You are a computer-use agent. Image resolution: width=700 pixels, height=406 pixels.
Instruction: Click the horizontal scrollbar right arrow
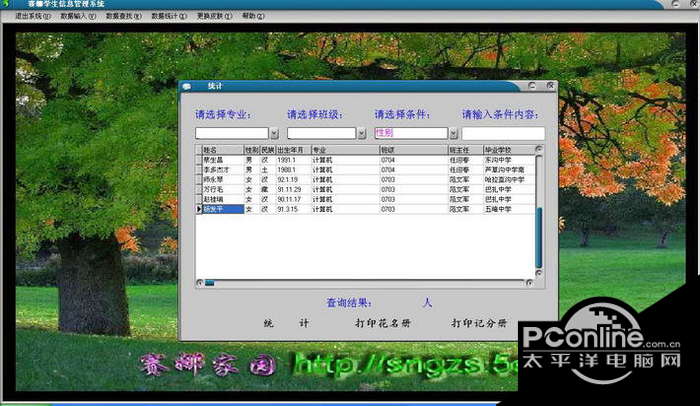pos(529,283)
